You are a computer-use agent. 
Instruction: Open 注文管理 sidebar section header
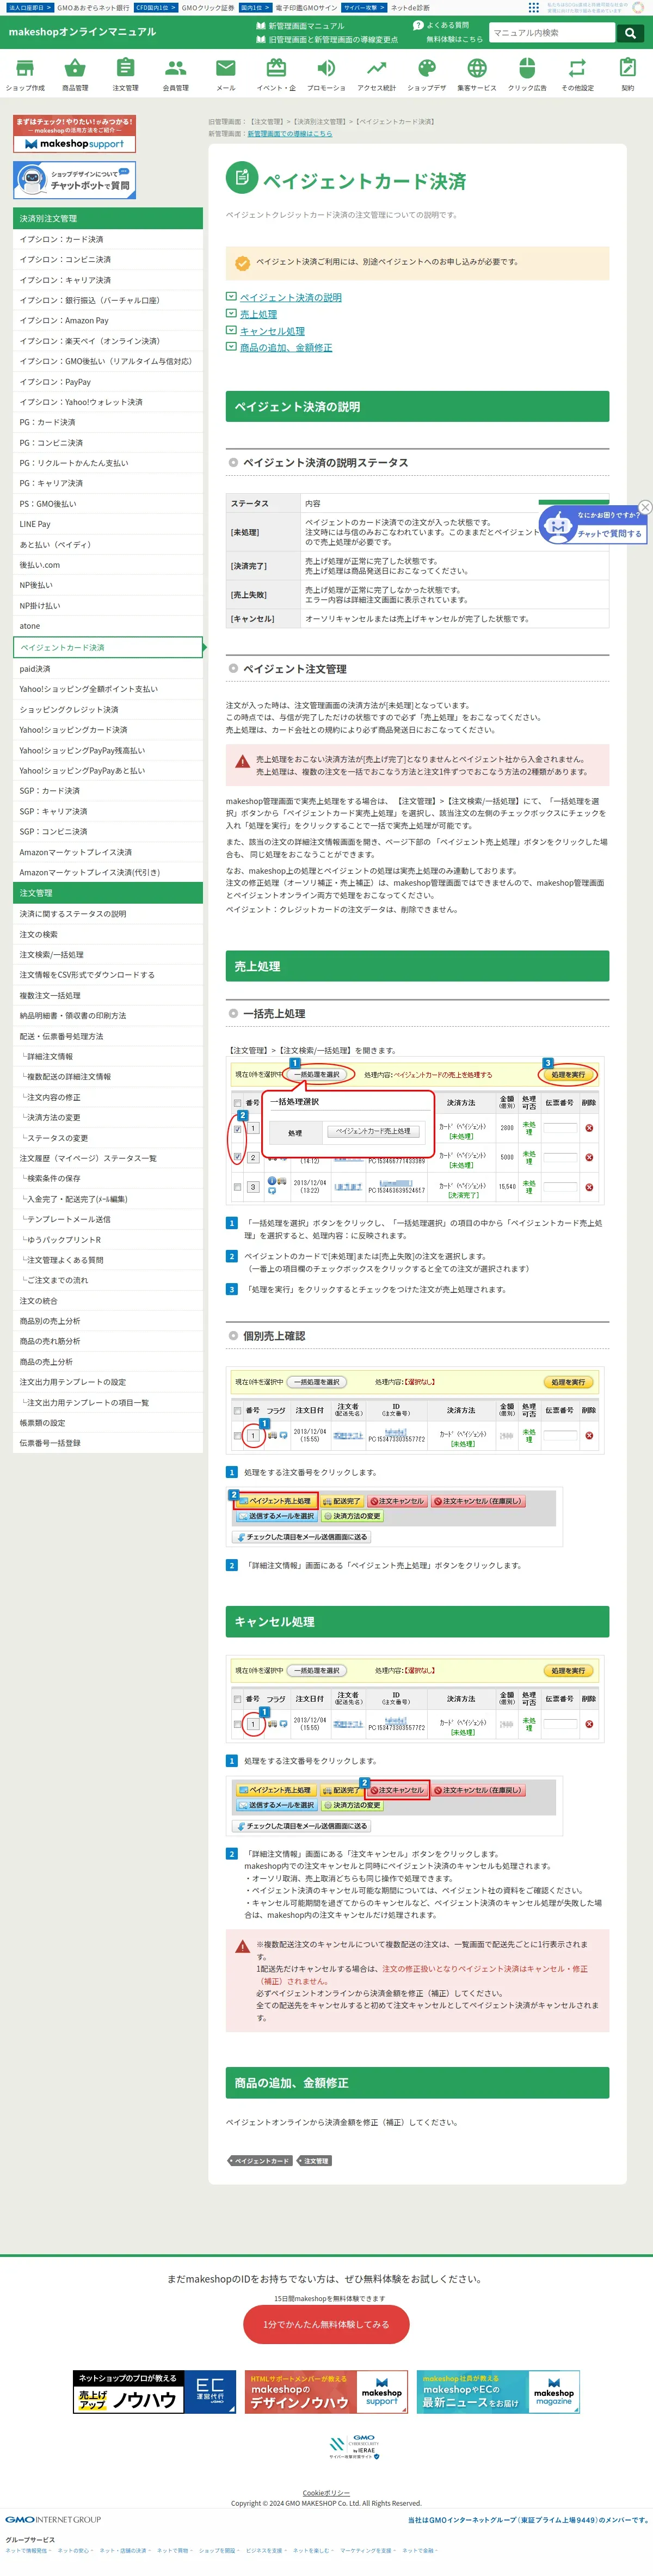pos(108,893)
